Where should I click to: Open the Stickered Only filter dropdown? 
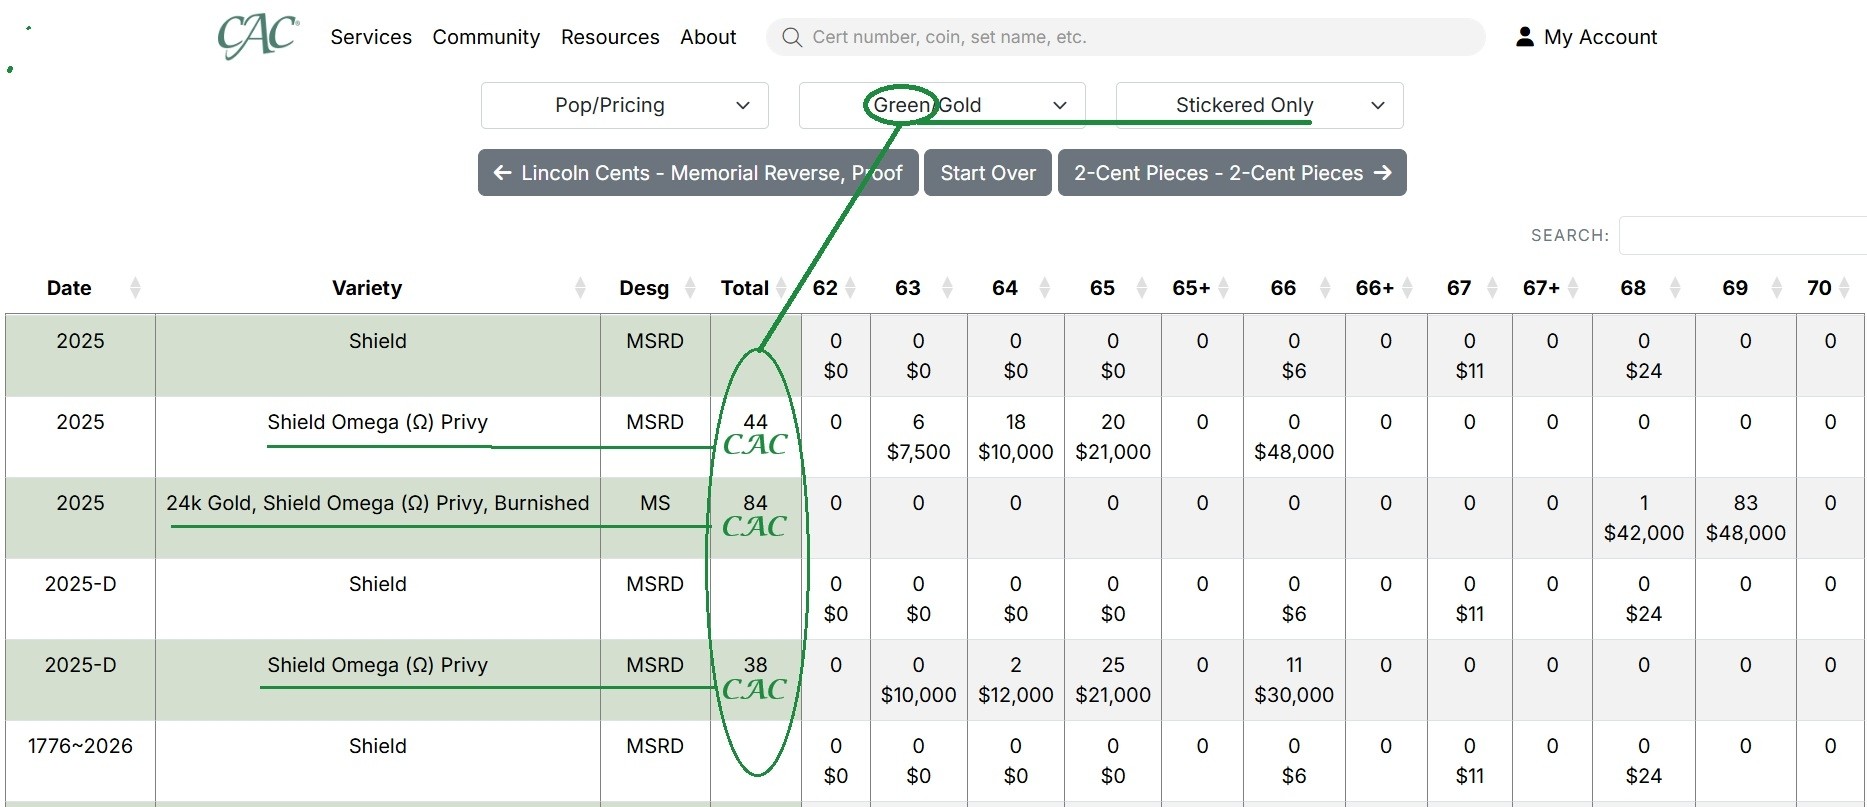tap(1259, 105)
